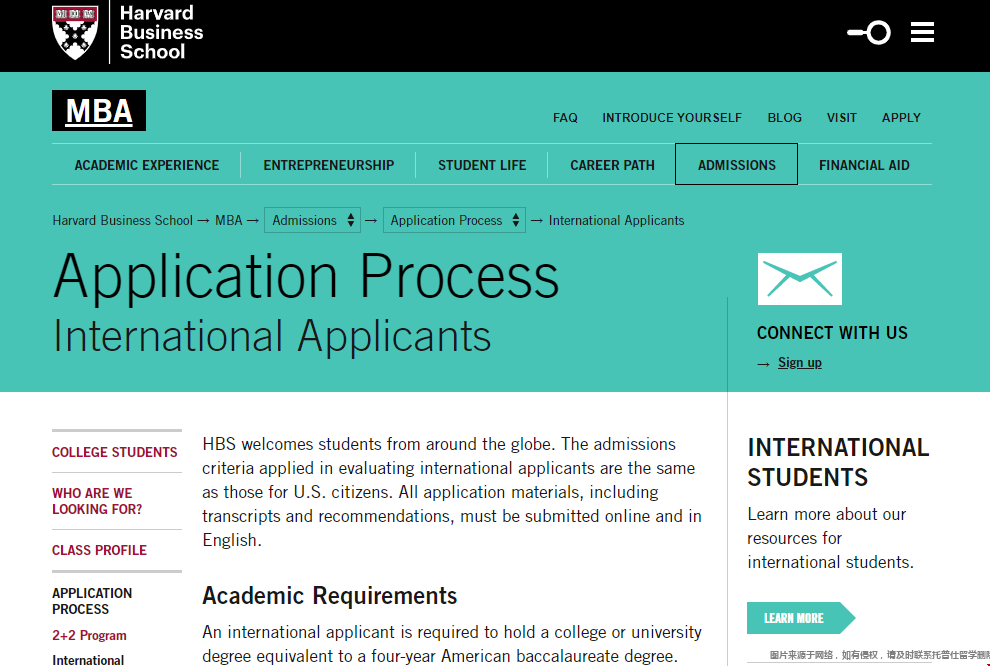Click the Harvard Business School wordmark text
The image size is (990, 666).
tap(162, 32)
